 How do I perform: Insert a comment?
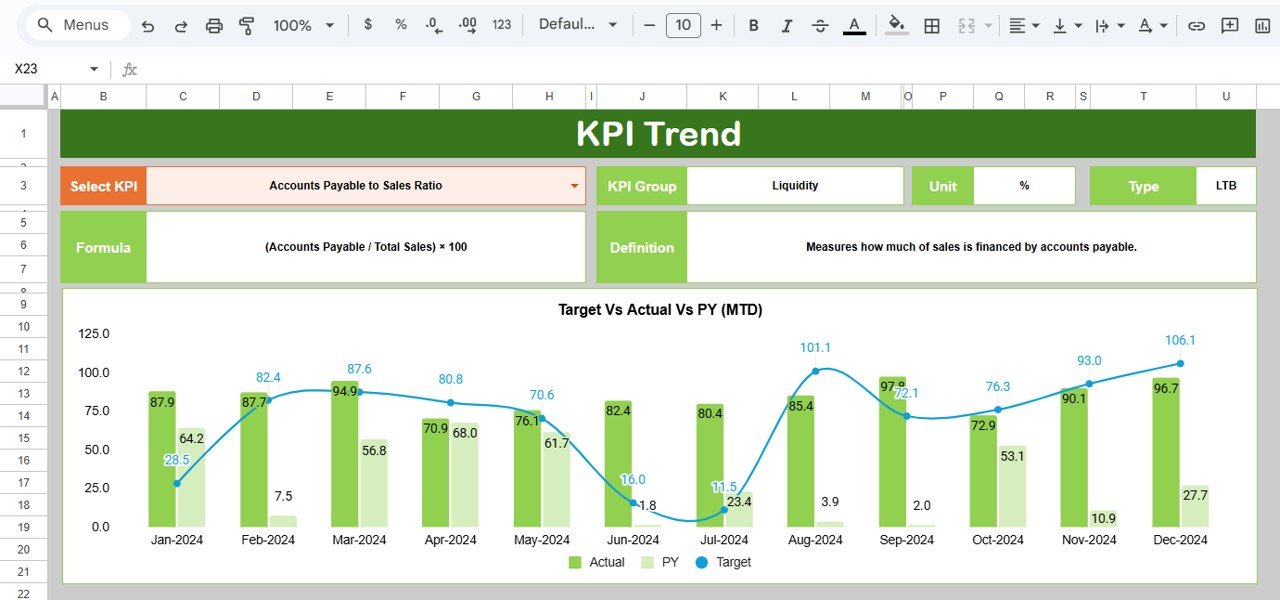[1229, 25]
